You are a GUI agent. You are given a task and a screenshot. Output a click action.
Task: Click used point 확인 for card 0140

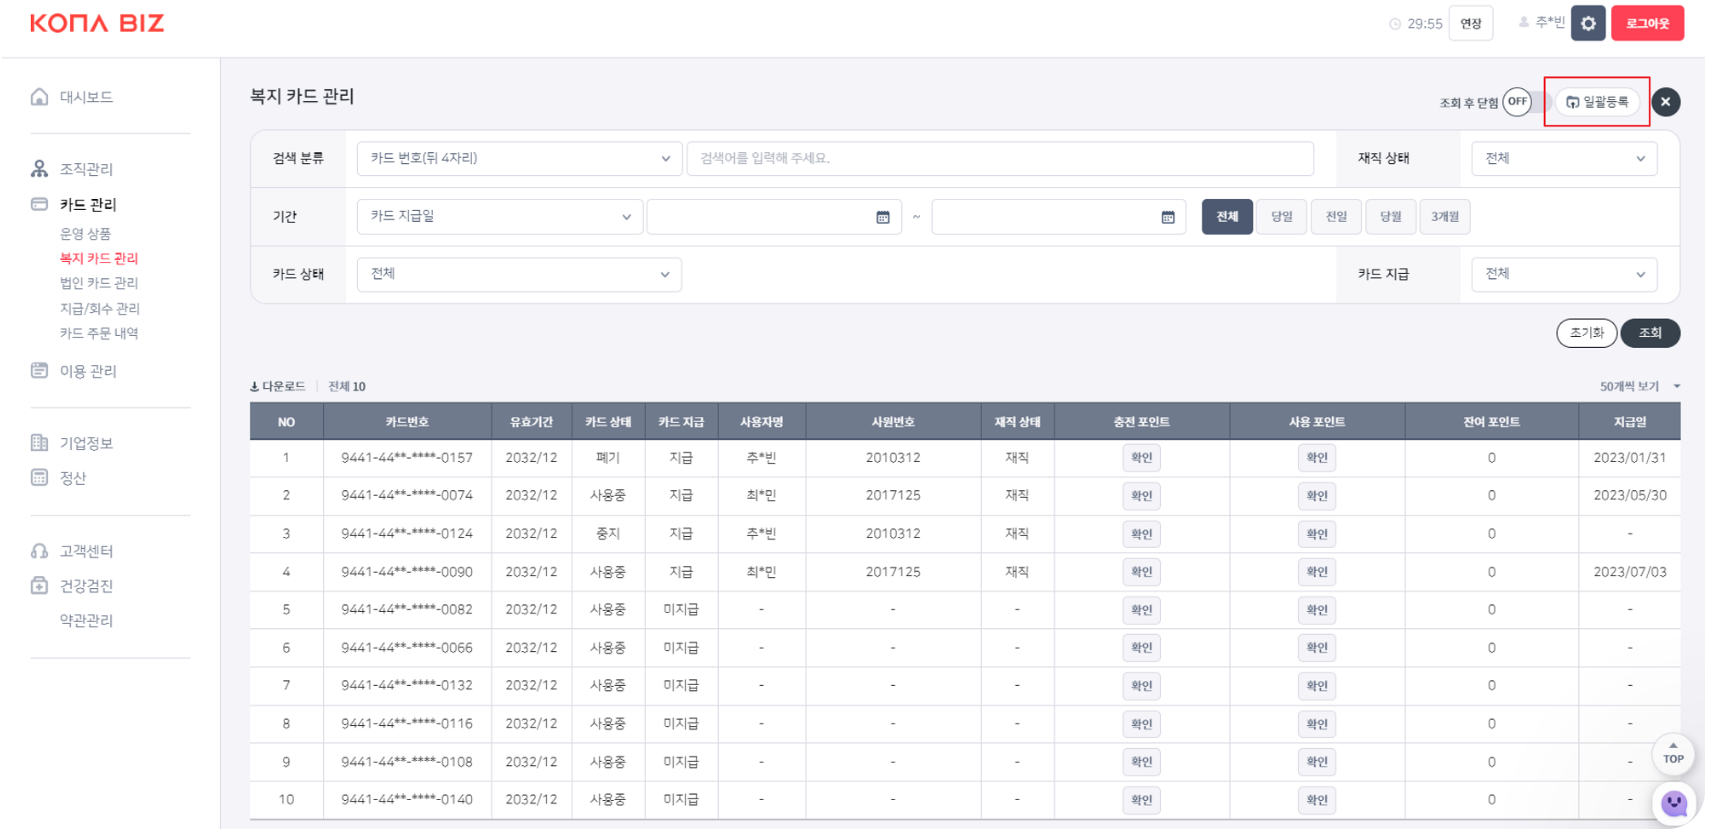[1317, 800]
